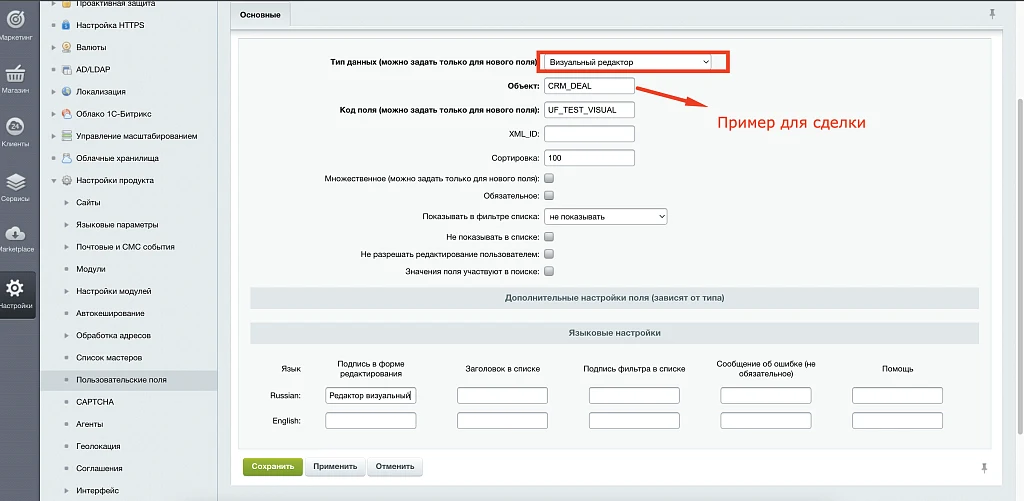The image size is (1024, 501).
Task: Open Показывать в фильтре списка dropdown
Action: (x=605, y=216)
